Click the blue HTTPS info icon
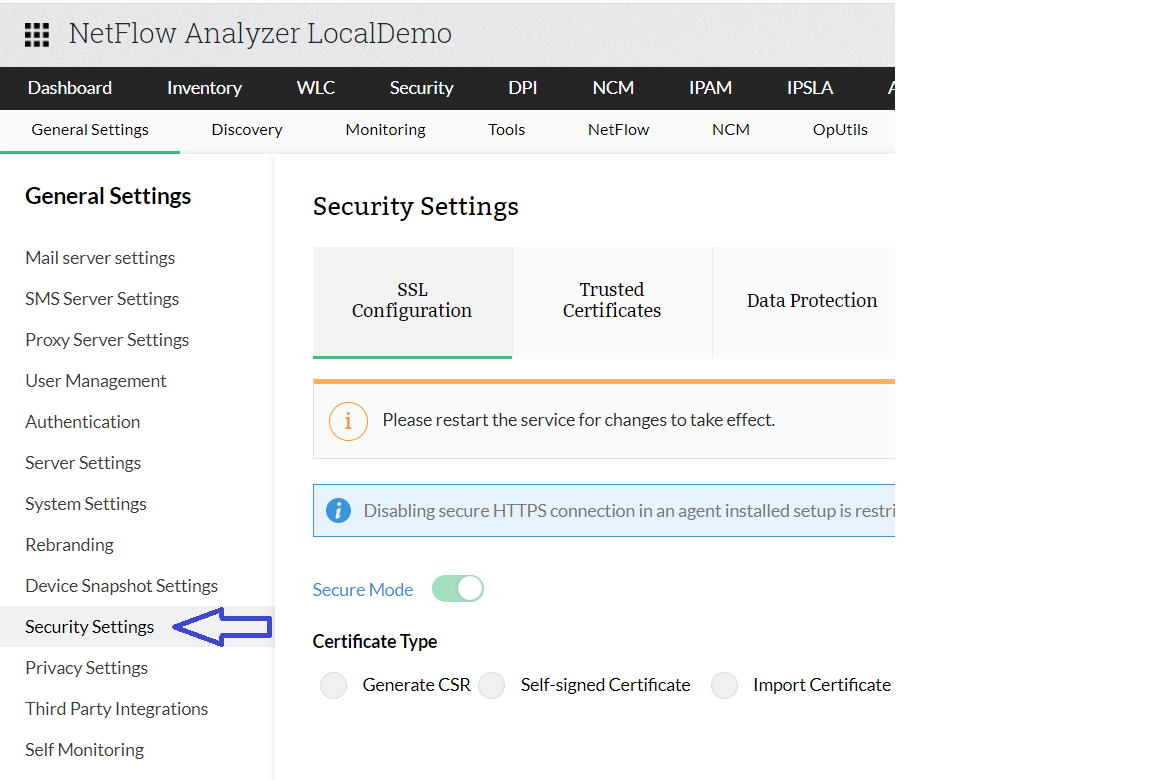The width and height of the screenshot is (1152, 780). coord(339,511)
